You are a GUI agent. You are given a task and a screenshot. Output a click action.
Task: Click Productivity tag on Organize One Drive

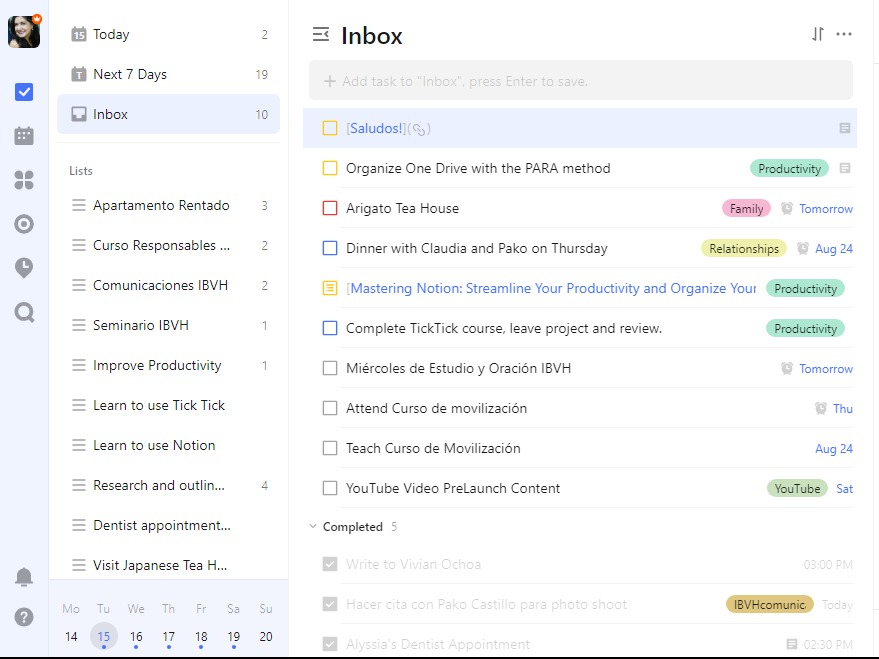(789, 168)
